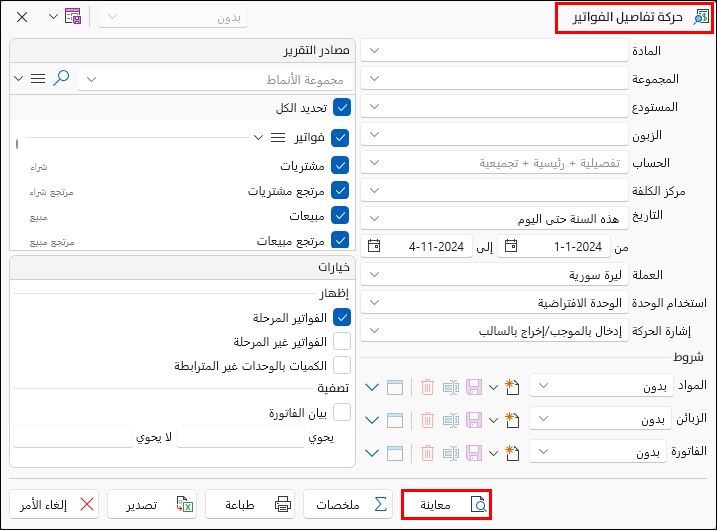Toggle the مبيعات checkbox
Screen dimensions: 717x530
coord(340,215)
